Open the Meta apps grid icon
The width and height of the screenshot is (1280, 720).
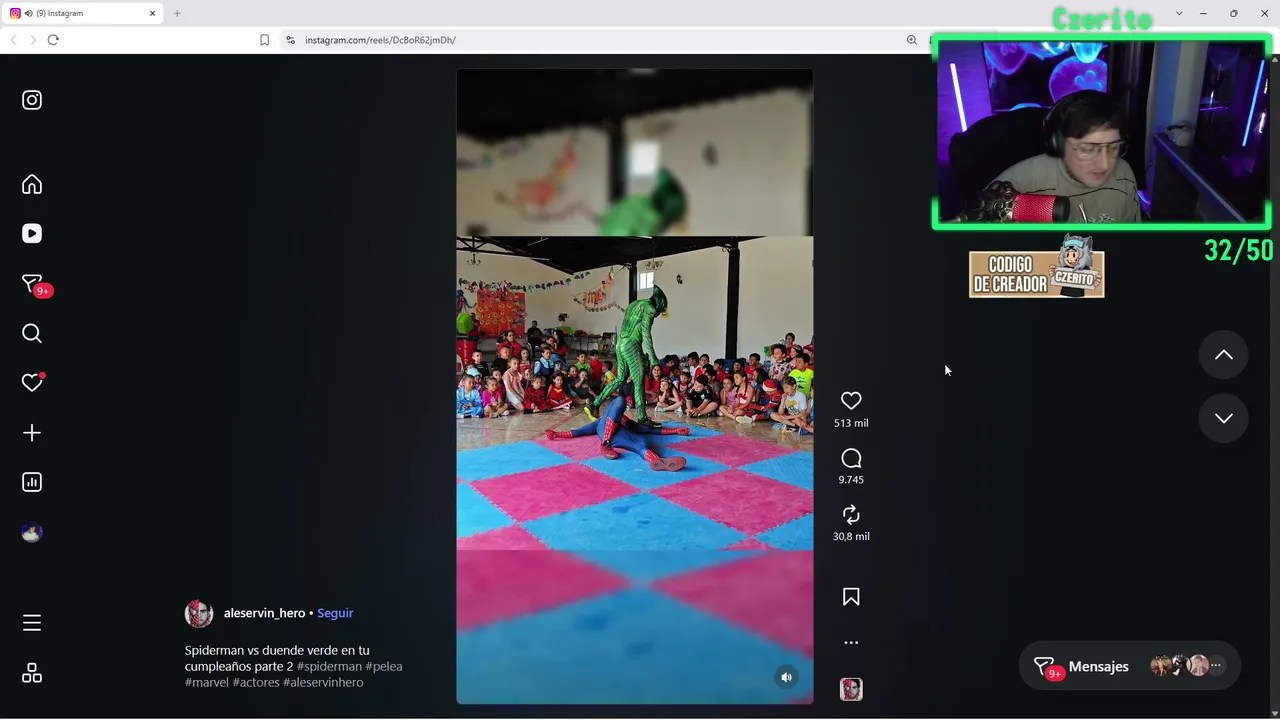(32, 673)
